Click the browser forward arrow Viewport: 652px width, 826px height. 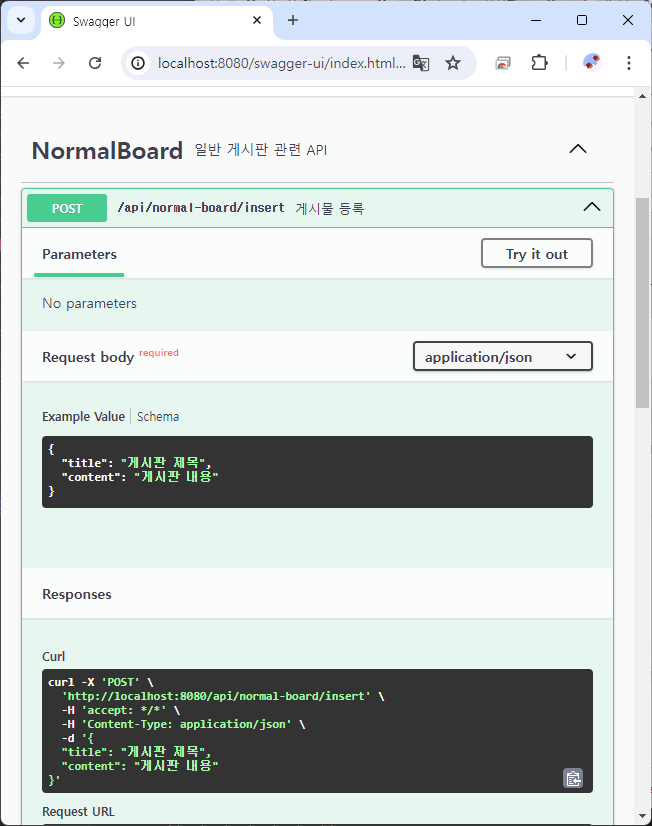click(59, 63)
